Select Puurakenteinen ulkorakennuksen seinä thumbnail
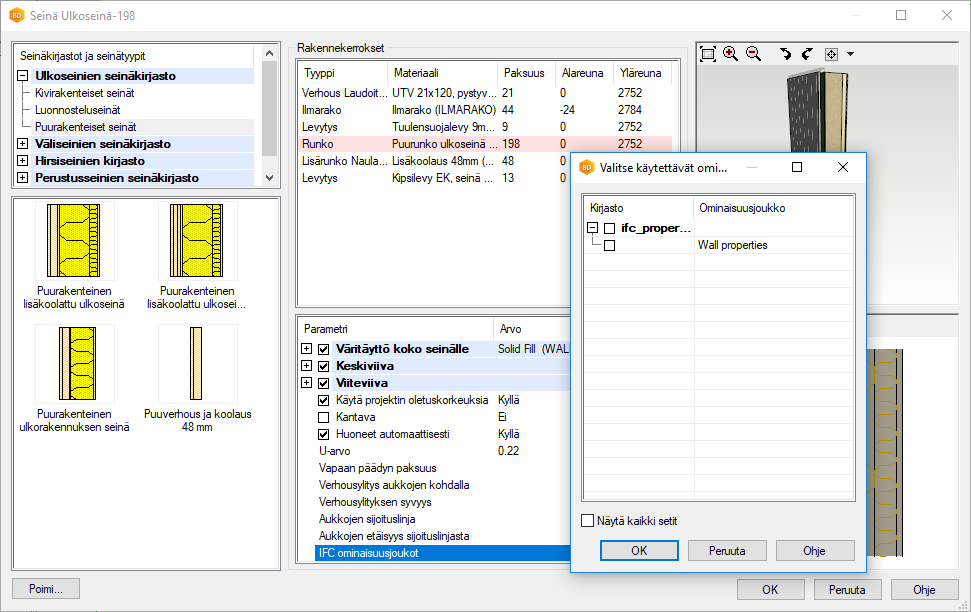Image resolution: width=971 pixels, height=612 pixels. click(74, 365)
